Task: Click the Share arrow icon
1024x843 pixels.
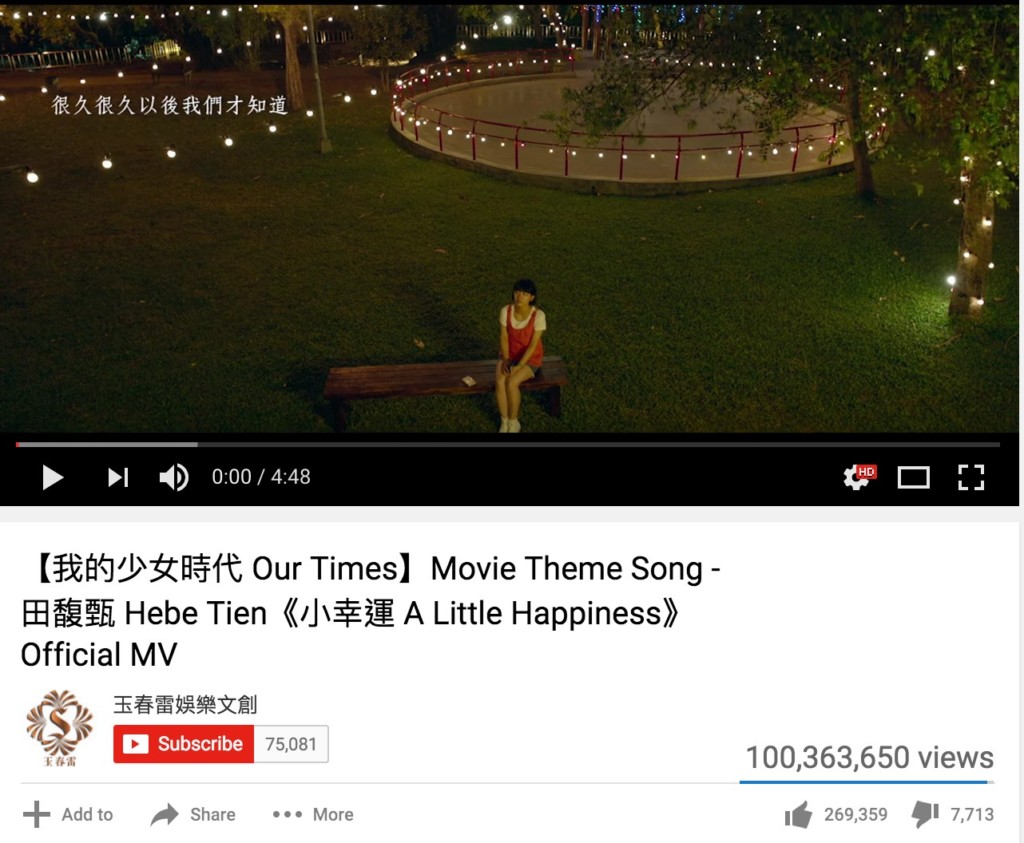Action: coord(165,814)
